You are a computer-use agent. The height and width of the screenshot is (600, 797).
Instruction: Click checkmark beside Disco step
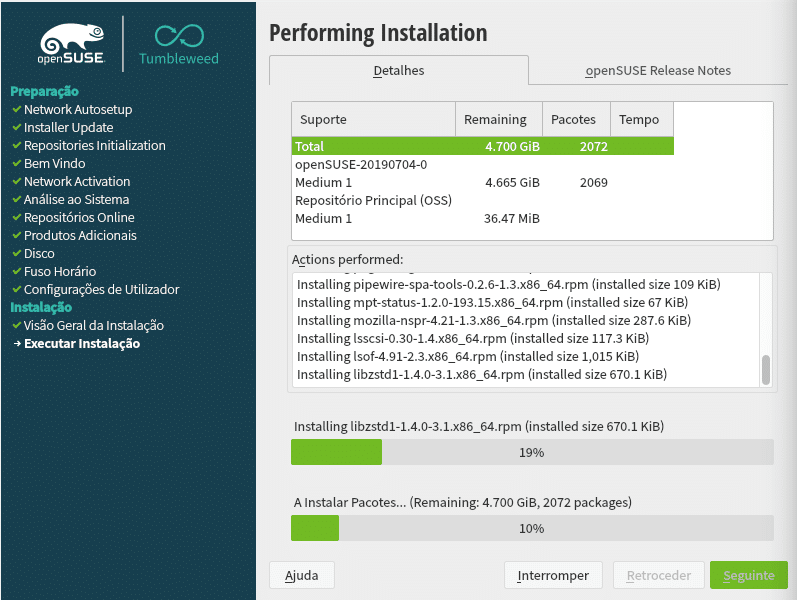[17, 253]
